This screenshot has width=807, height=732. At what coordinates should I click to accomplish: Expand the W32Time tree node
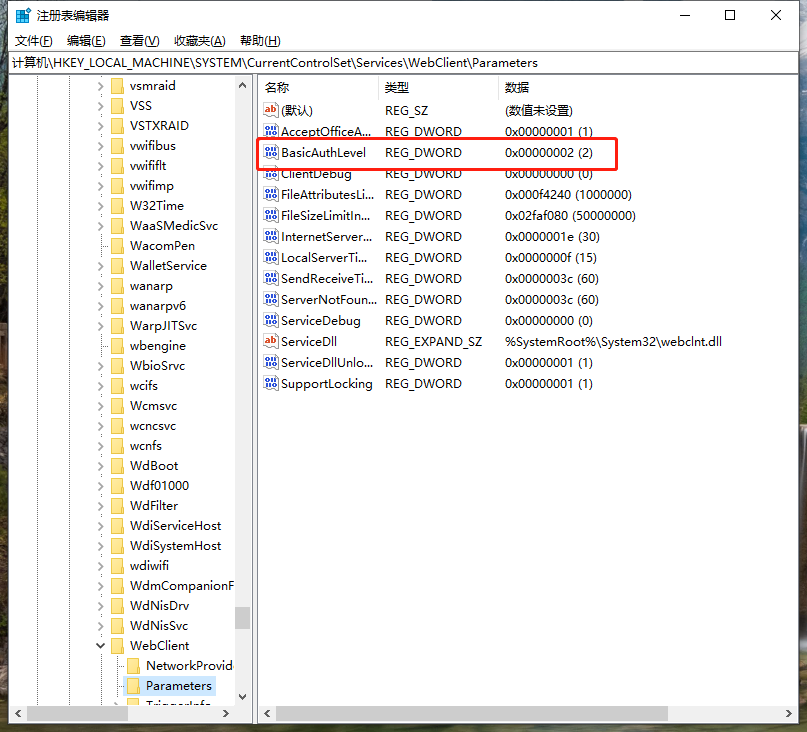100,205
